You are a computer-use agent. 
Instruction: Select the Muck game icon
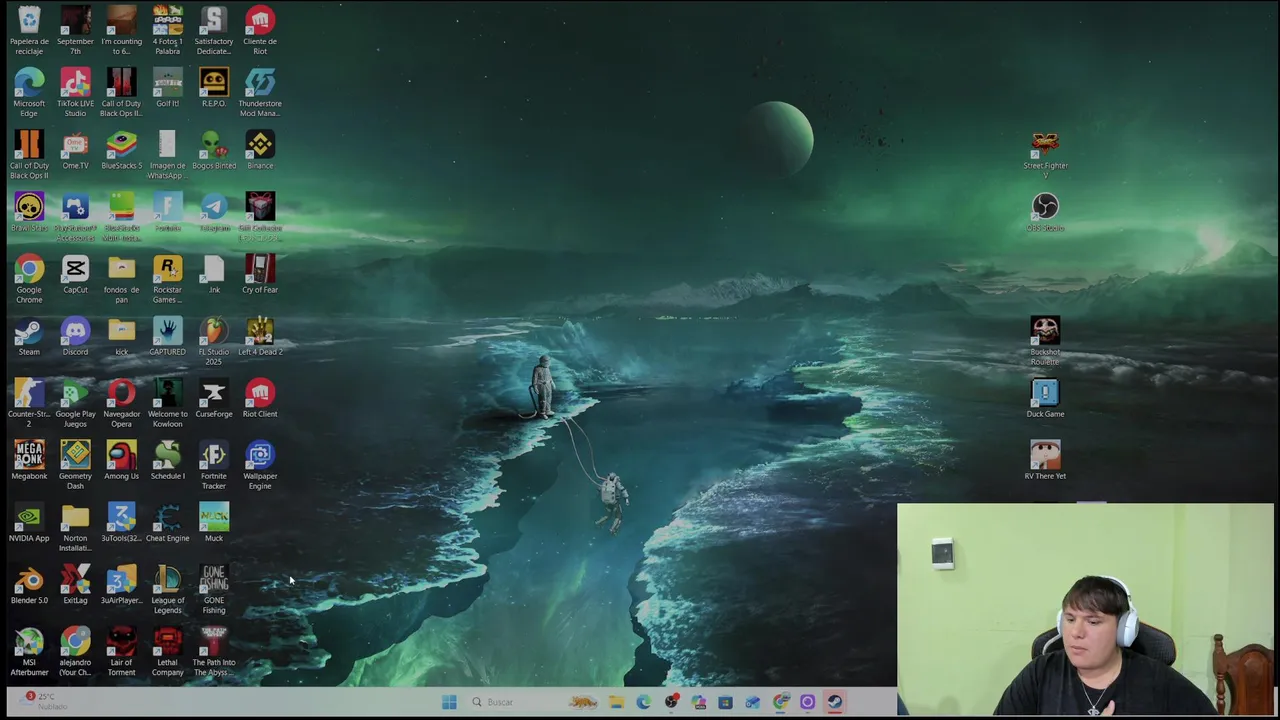[x=213, y=522]
